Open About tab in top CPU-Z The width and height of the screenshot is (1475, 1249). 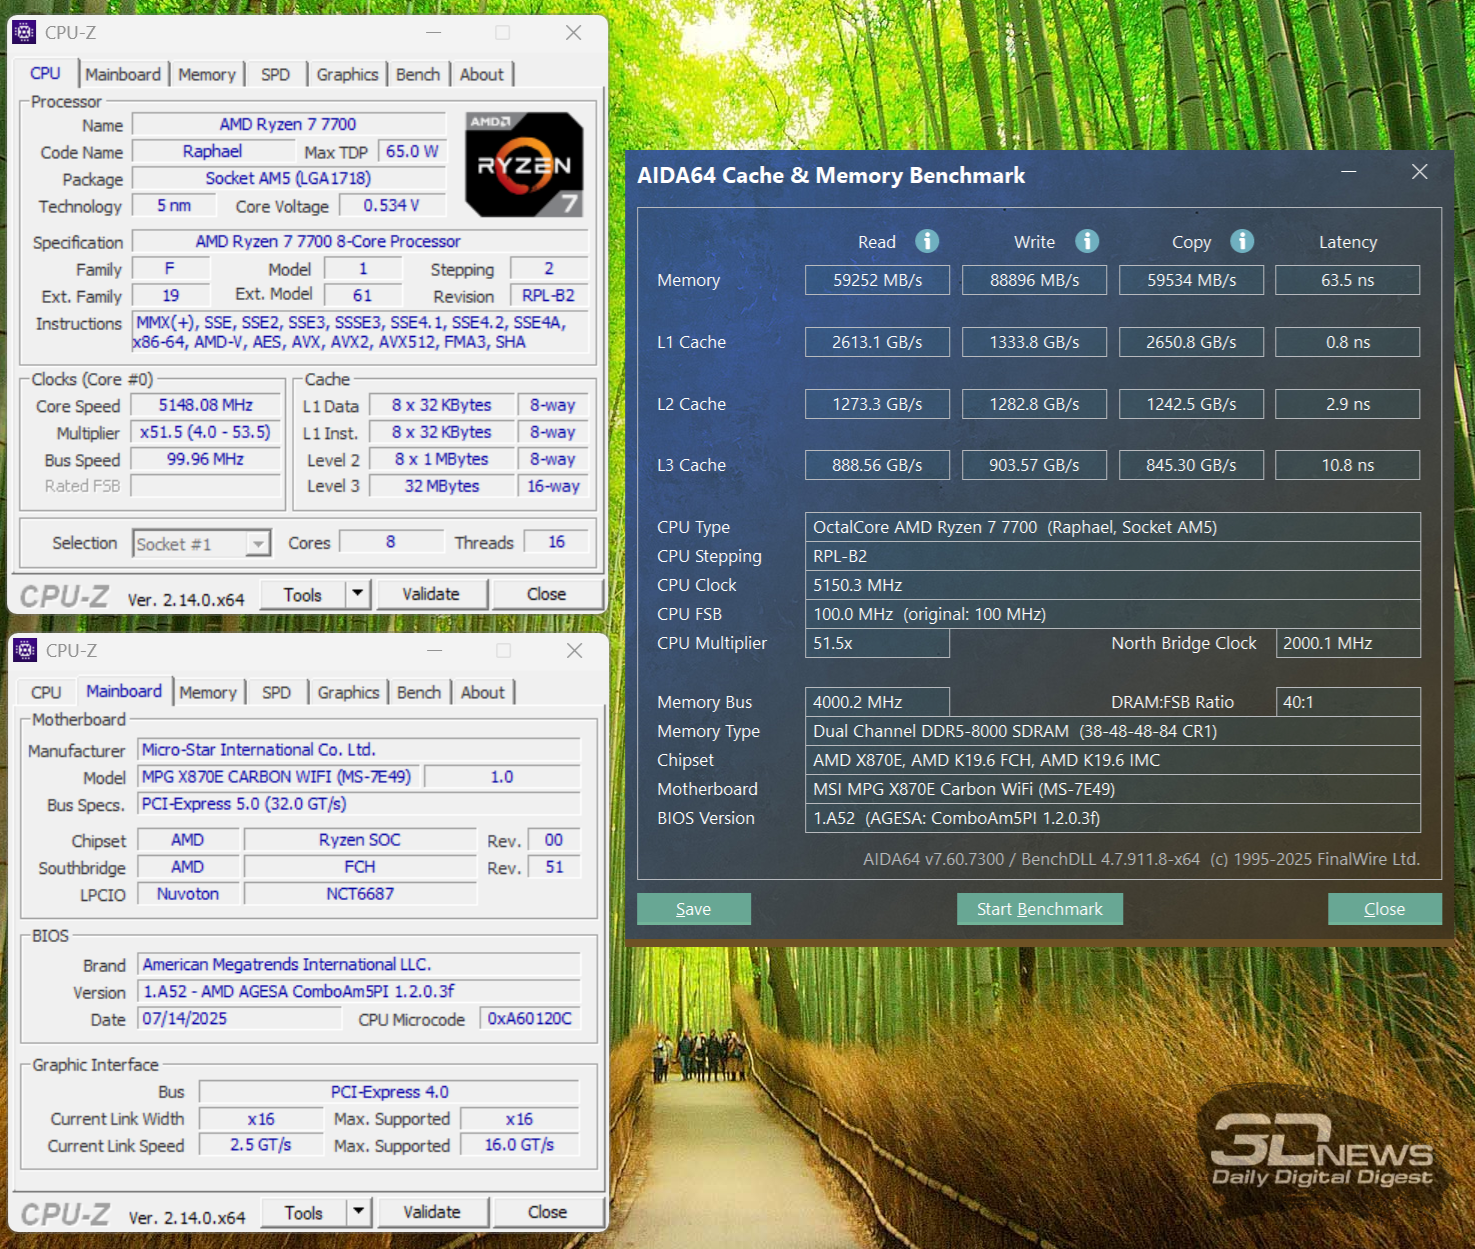tap(482, 75)
